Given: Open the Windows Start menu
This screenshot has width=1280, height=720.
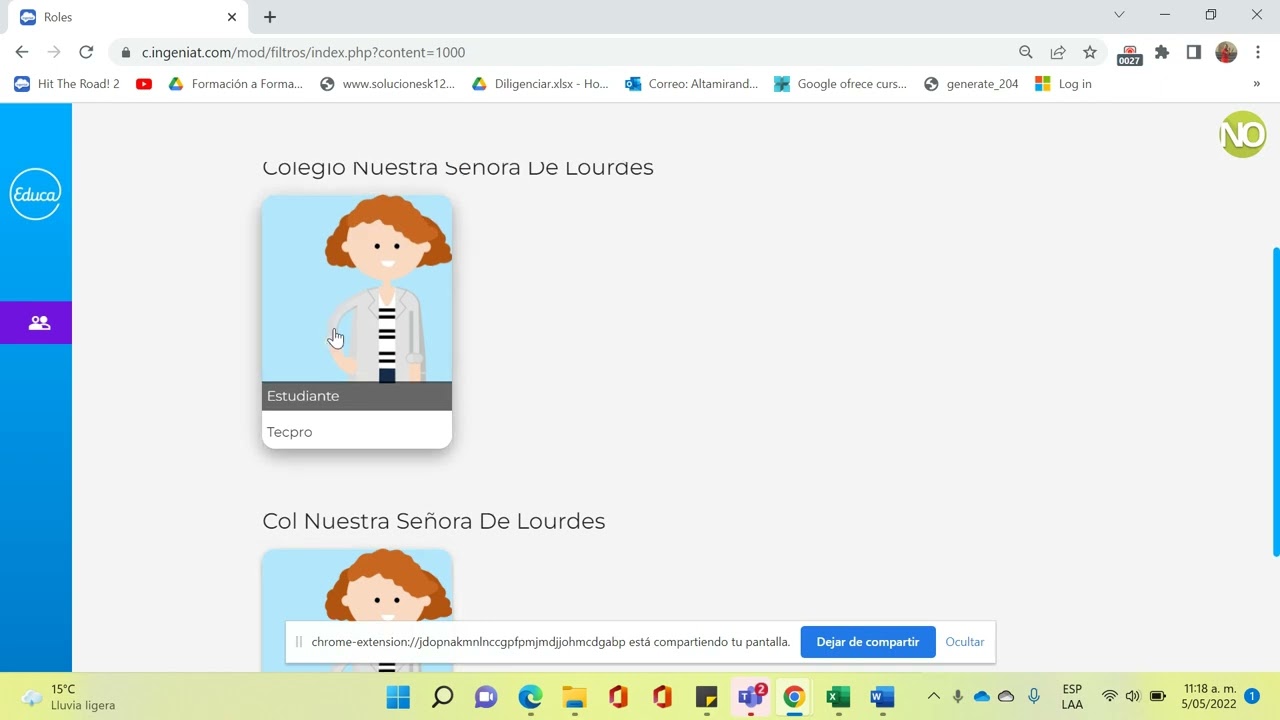Looking at the screenshot, I should coord(398,697).
